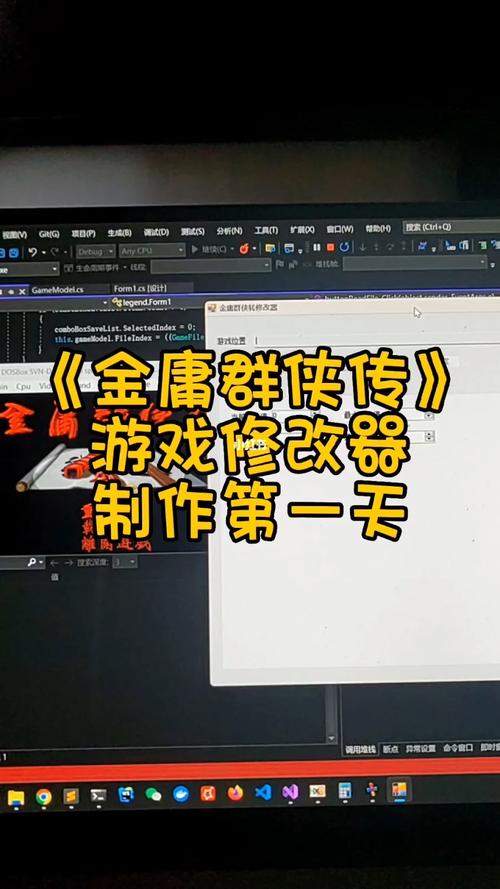
Task: Switch to the 调用堆栈 tab
Action: pos(361,749)
